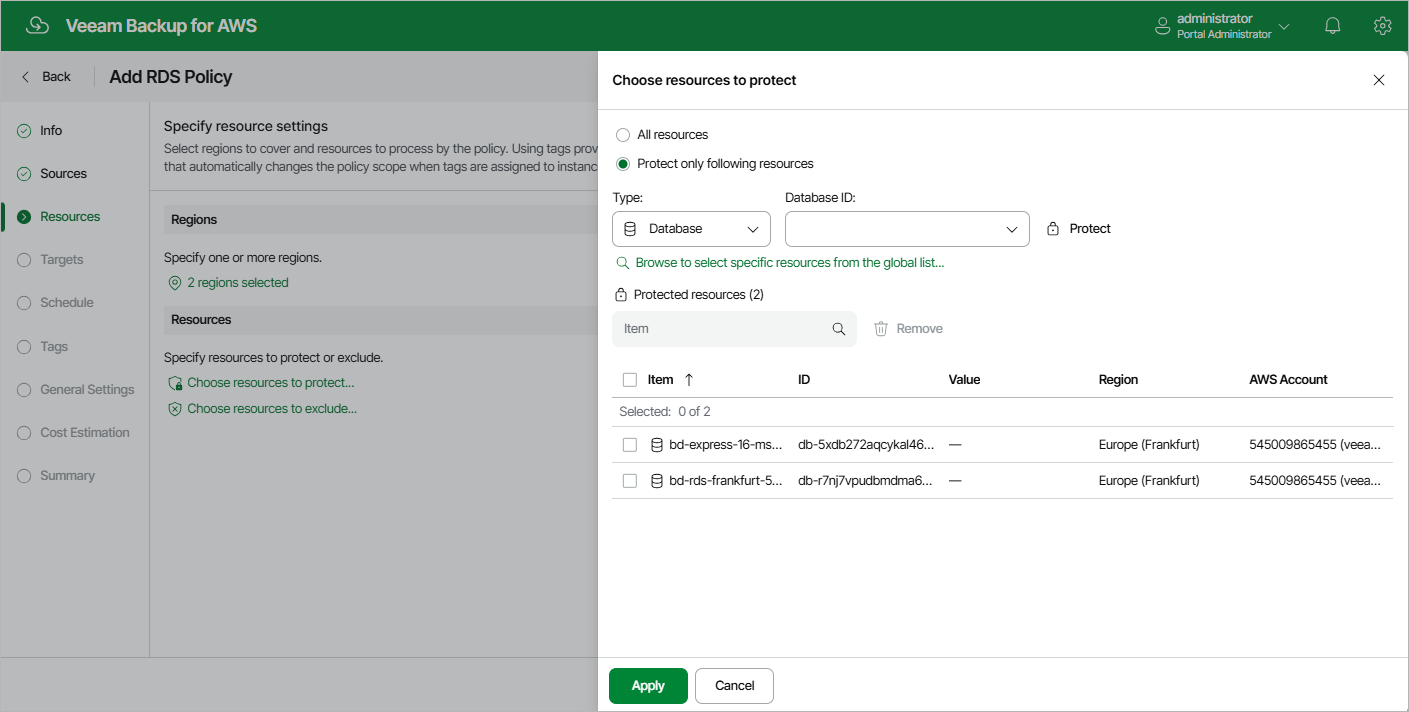The image size is (1409, 712).
Task: Click the Veeam cloud logo icon
Action: 37,26
